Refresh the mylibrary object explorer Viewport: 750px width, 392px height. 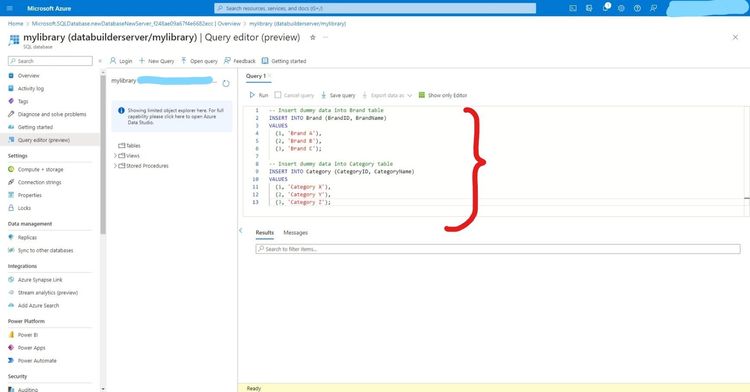tap(226, 83)
